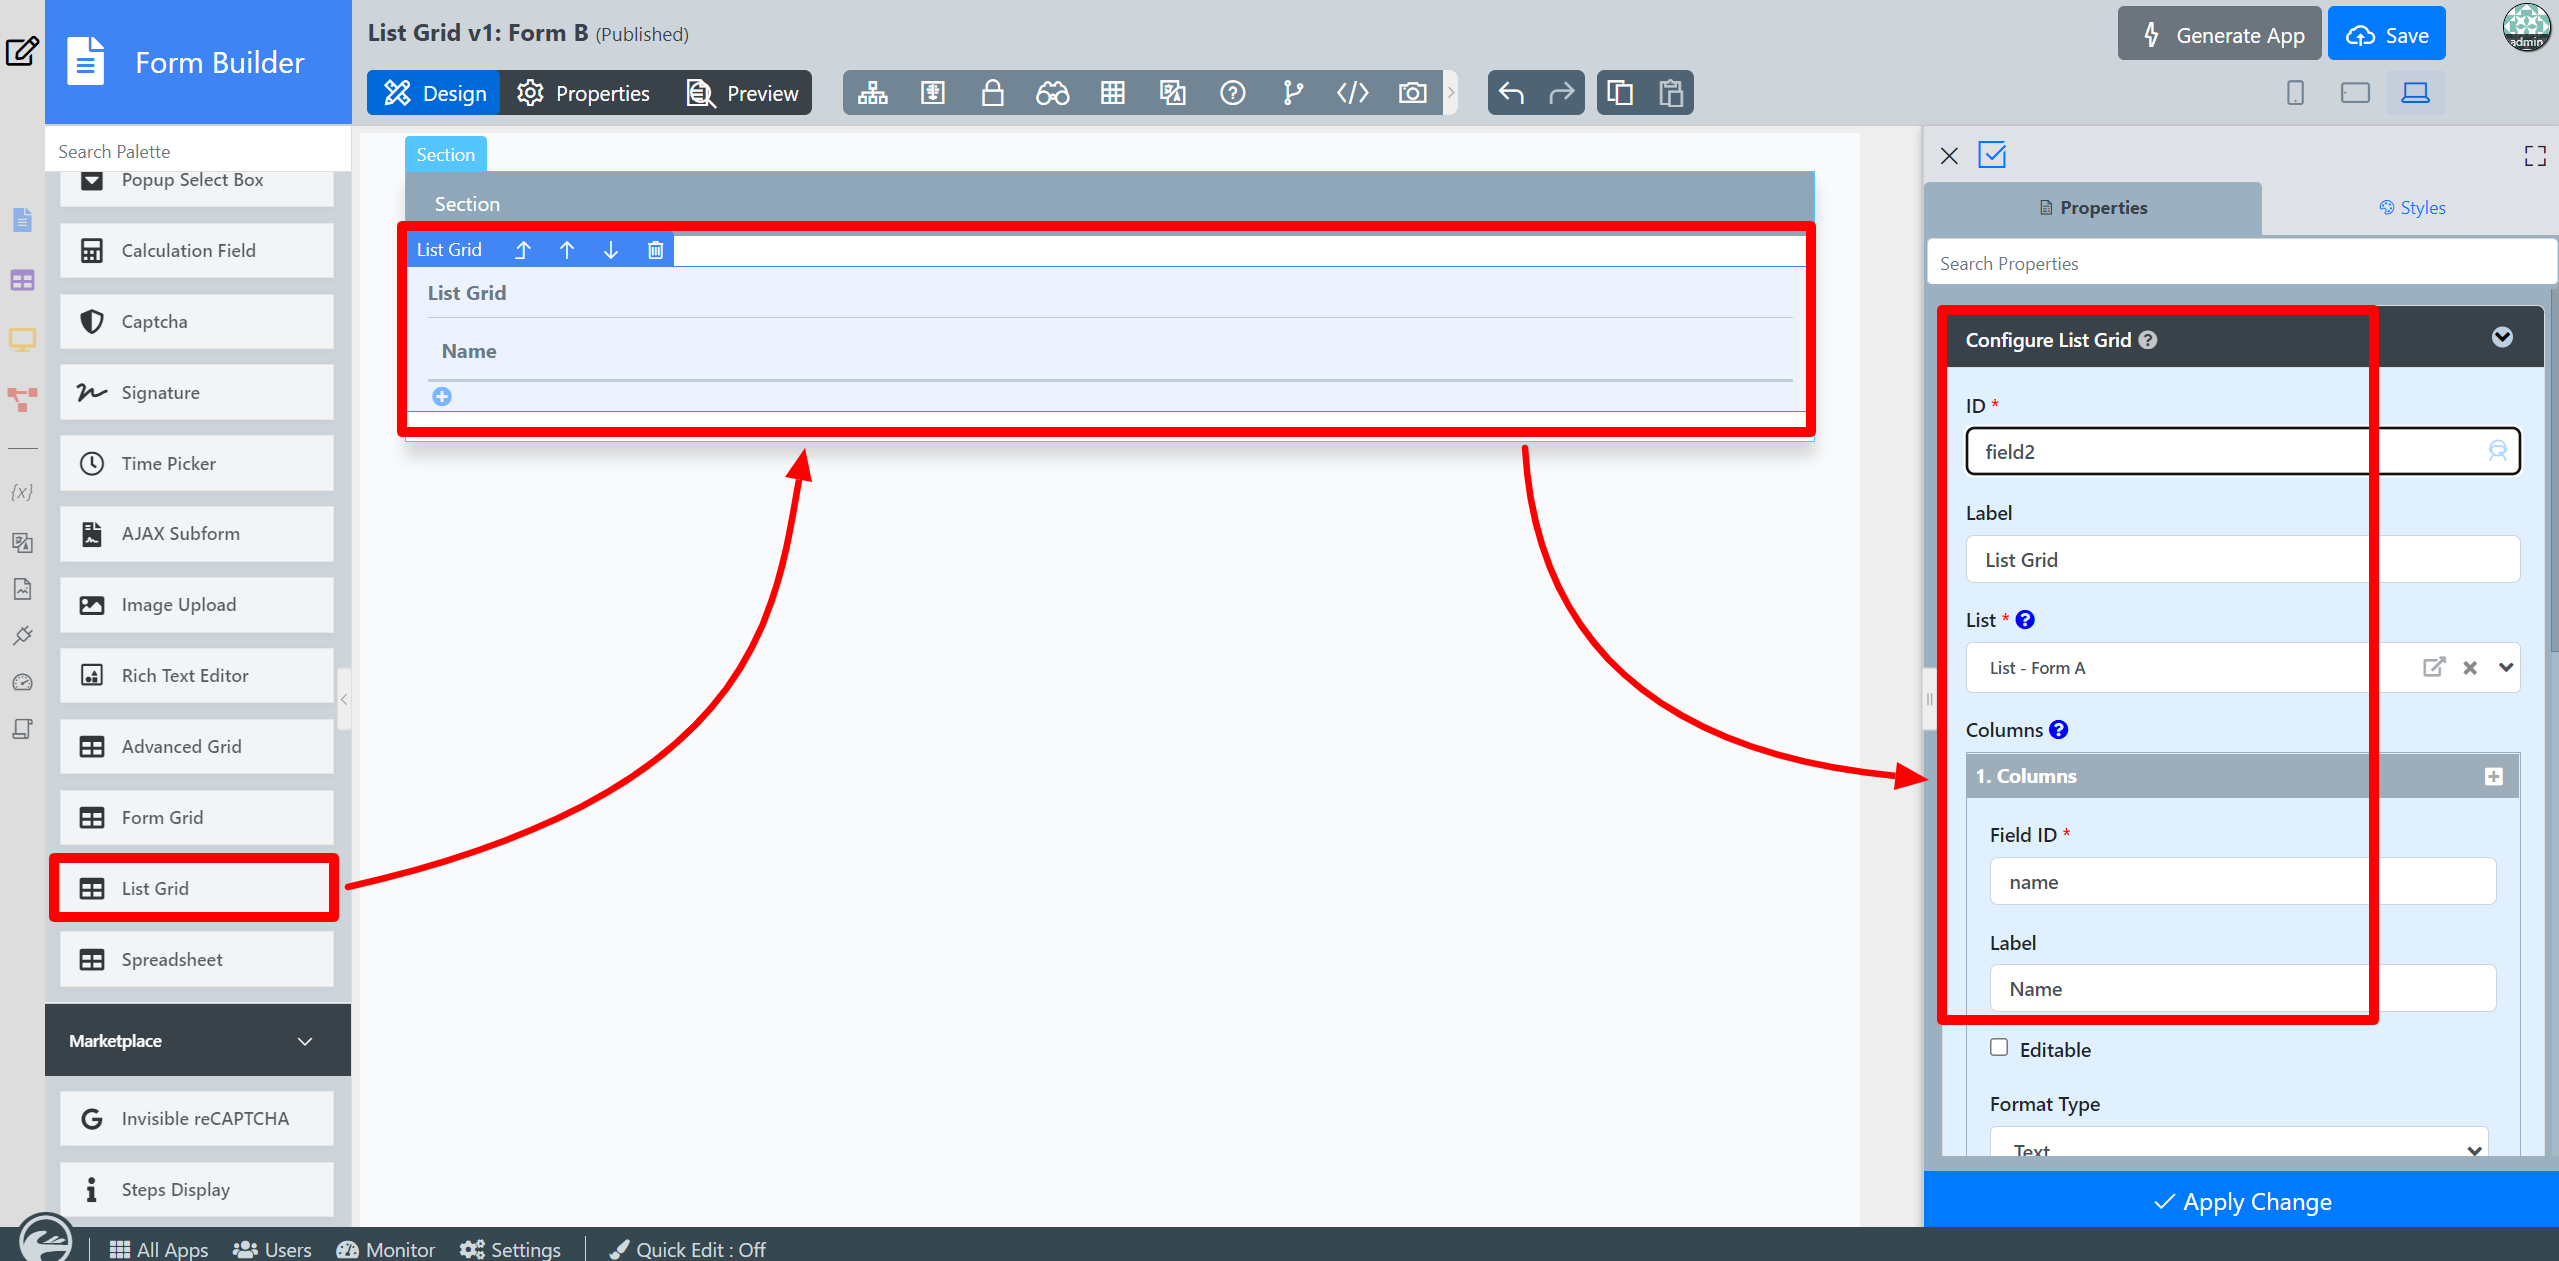Open the Preview tab
2559x1261 pixels.
(x=743, y=93)
